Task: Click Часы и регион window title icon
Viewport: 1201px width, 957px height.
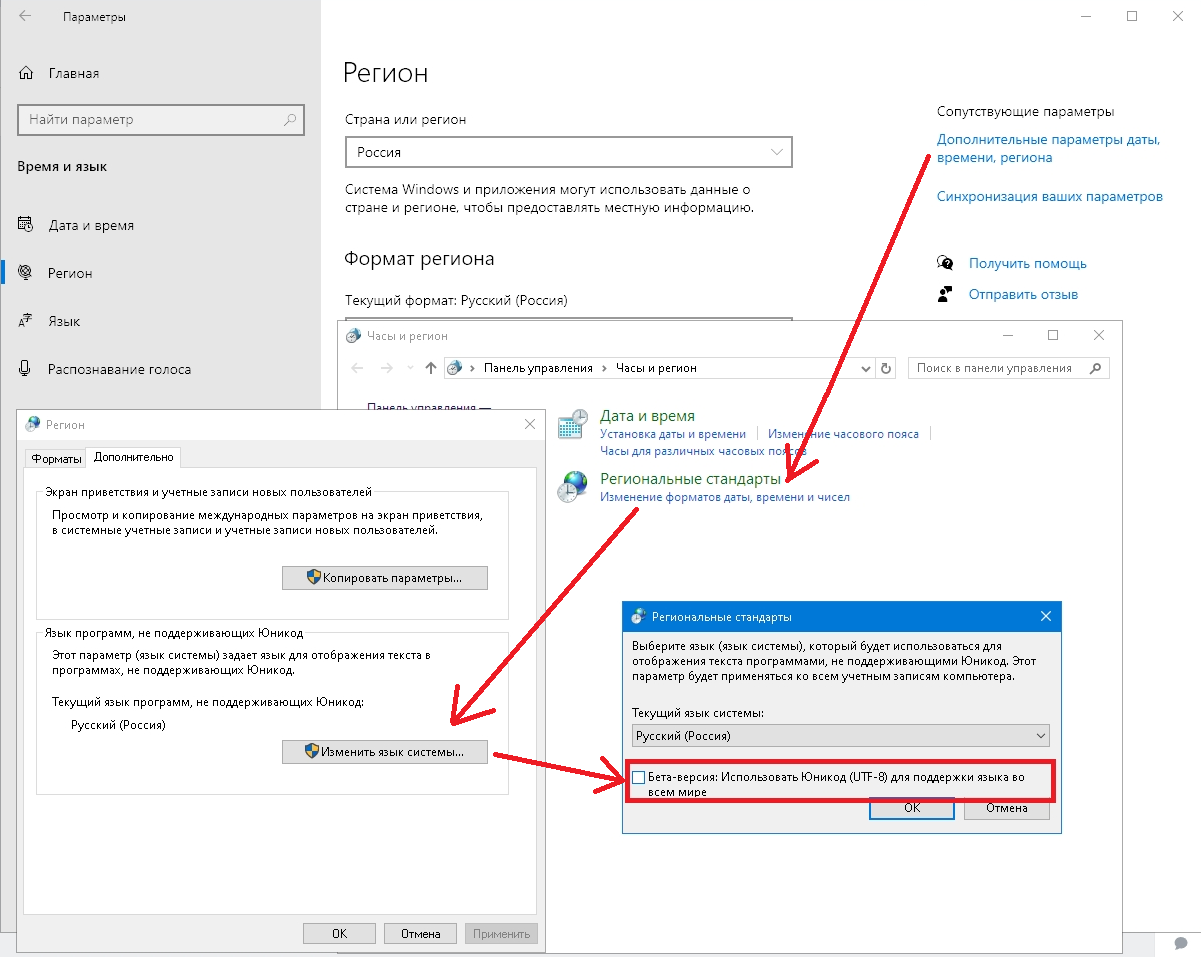Action: point(352,336)
